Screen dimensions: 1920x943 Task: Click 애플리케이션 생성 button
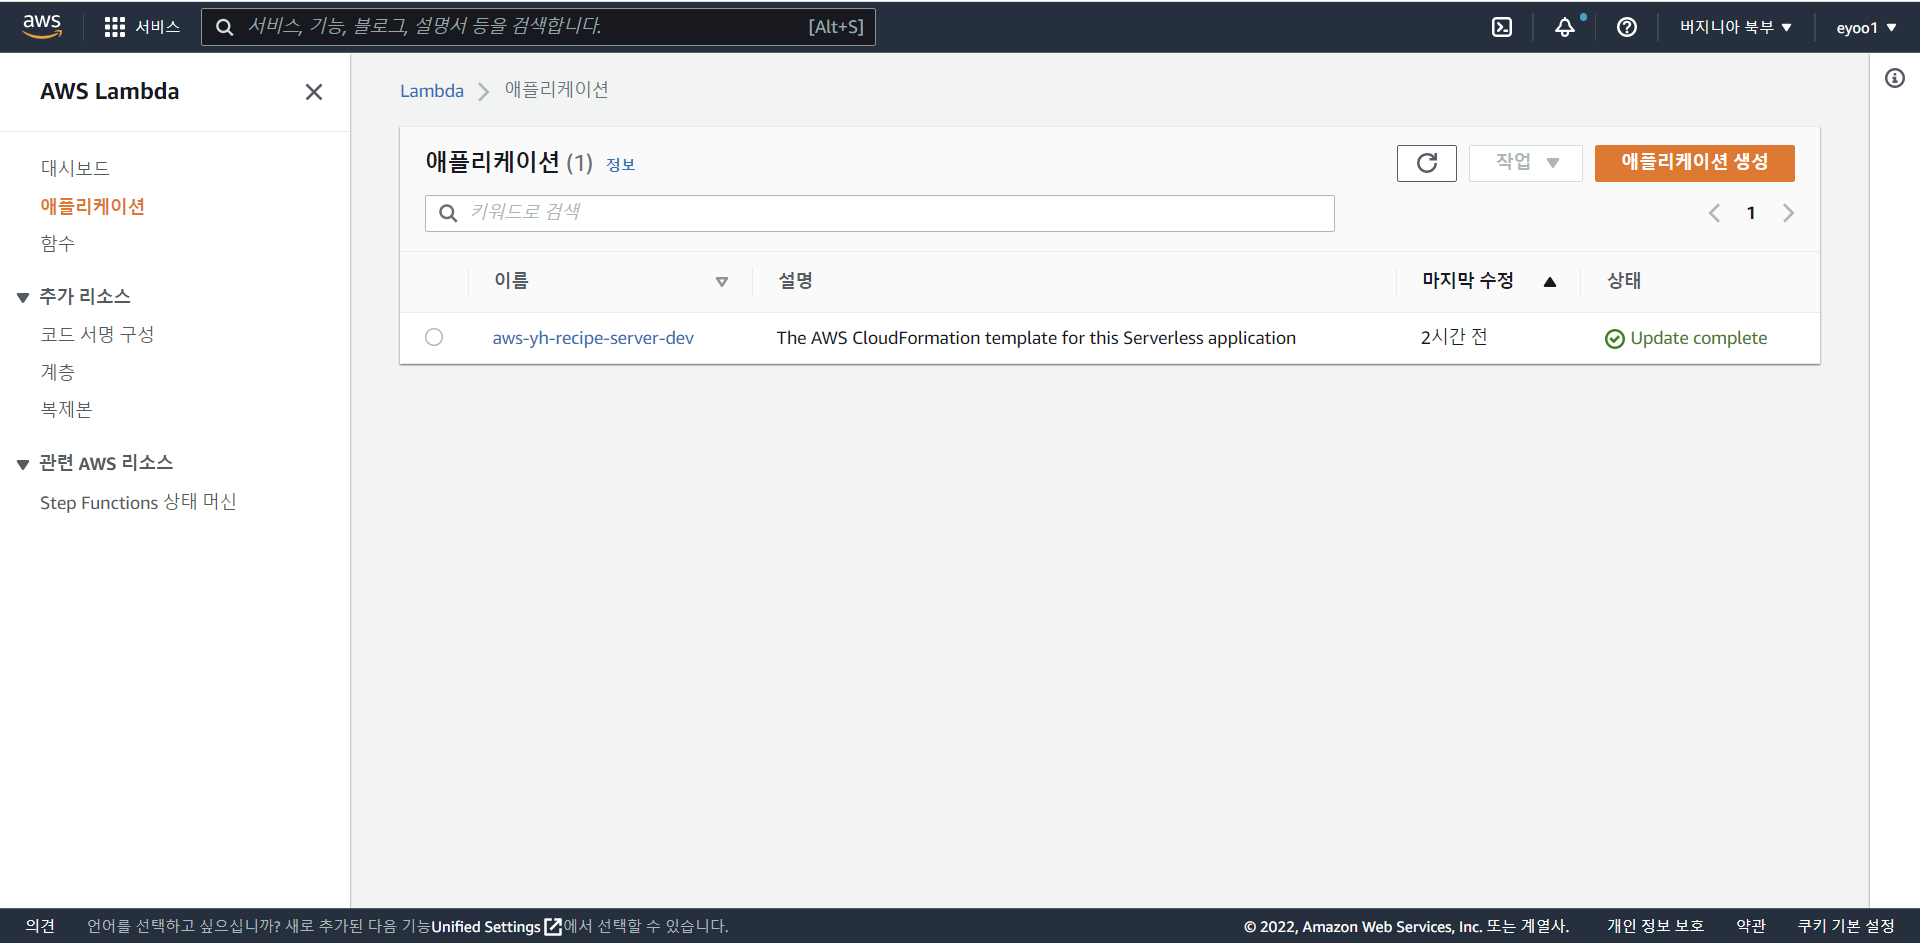click(x=1694, y=163)
